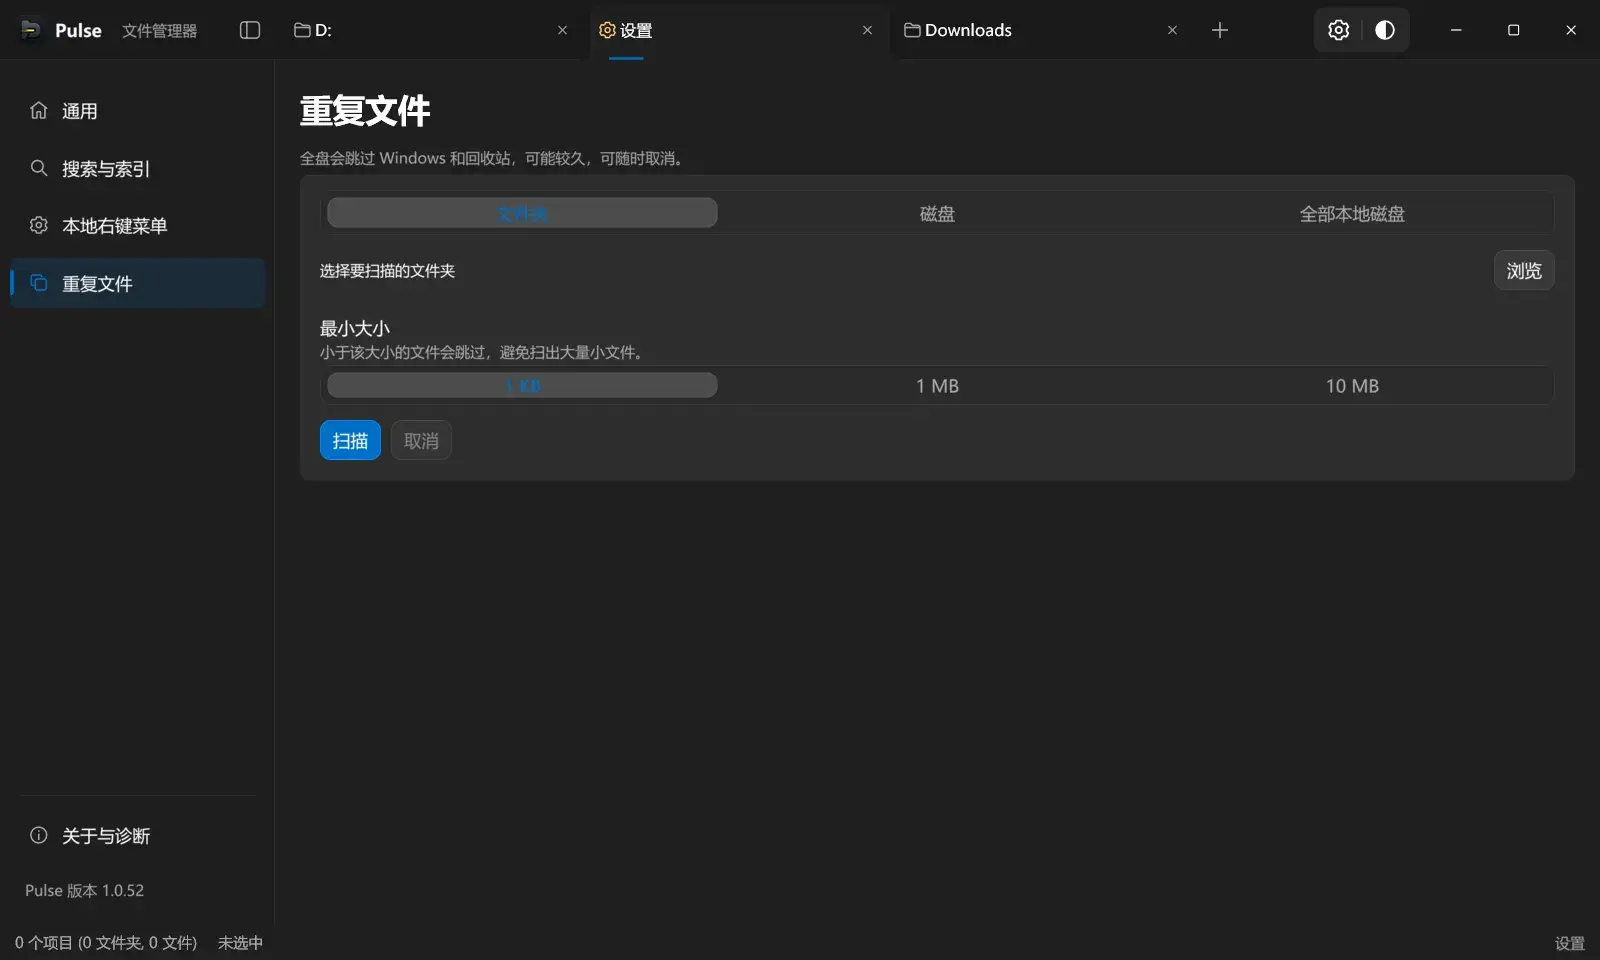The image size is (1600, 960).
Task: Add a new tab with plus icon
Action: [1220, 30]
